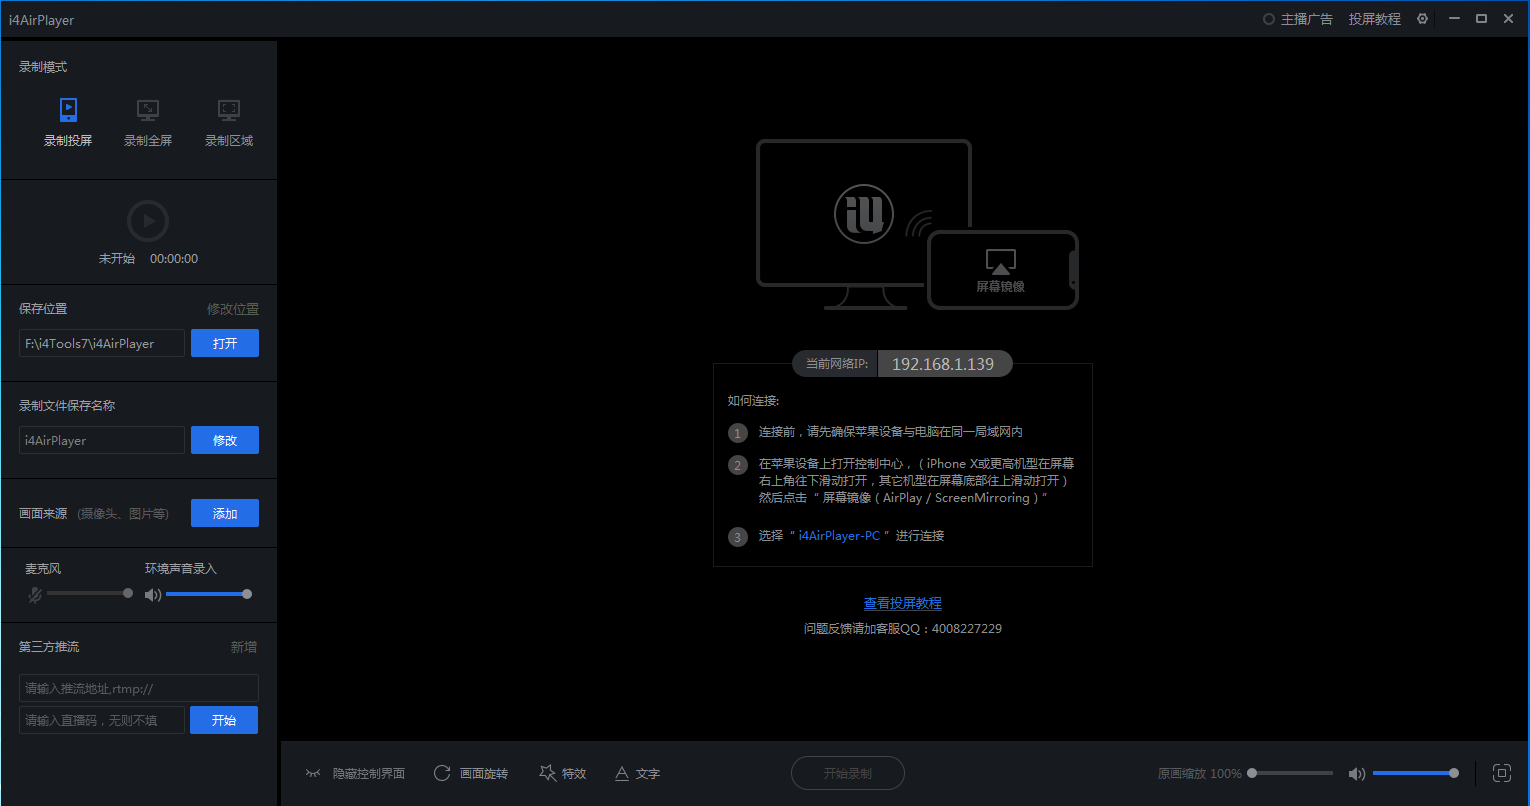Click the rtmp:// stream address field
1530x806 pixels.
[x=139, y=688]
